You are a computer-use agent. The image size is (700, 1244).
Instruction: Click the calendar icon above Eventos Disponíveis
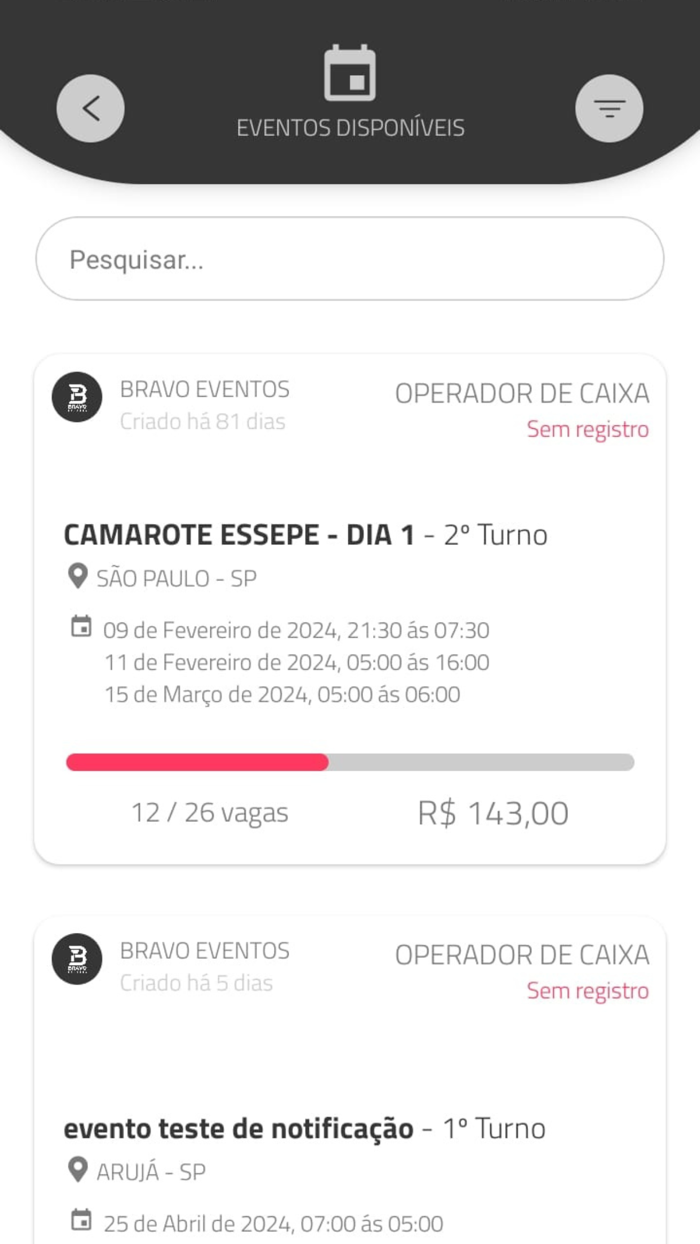pyautogui.click(x=350, y=70)
